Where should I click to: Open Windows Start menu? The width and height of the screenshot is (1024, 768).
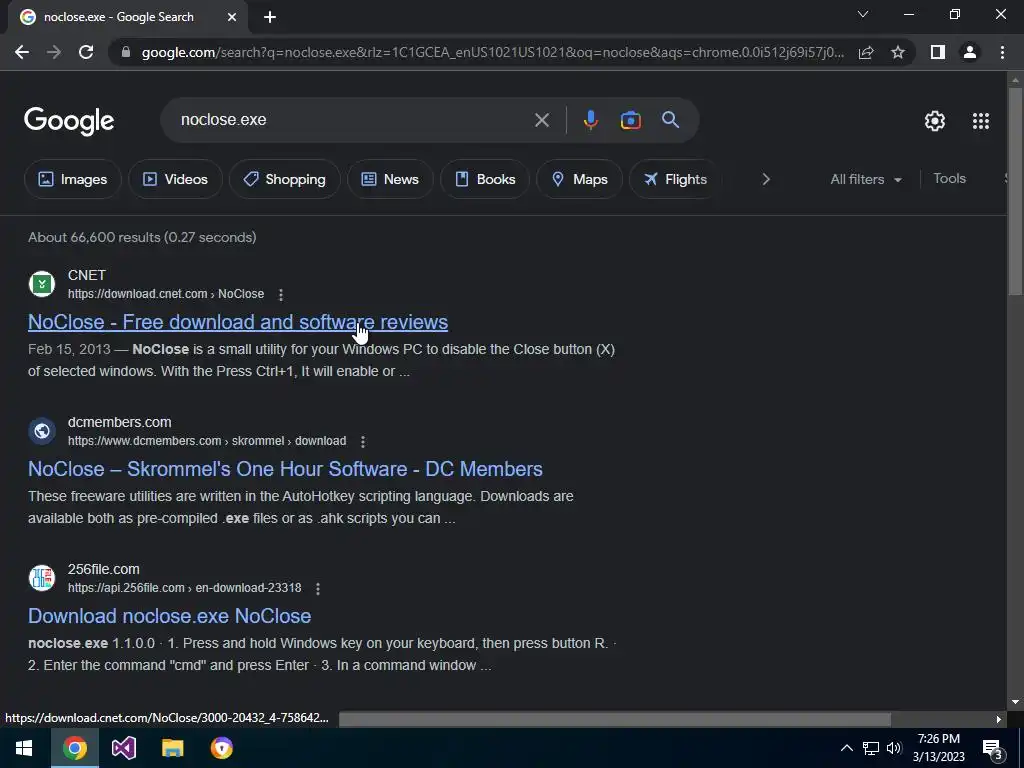coord(24,748)
